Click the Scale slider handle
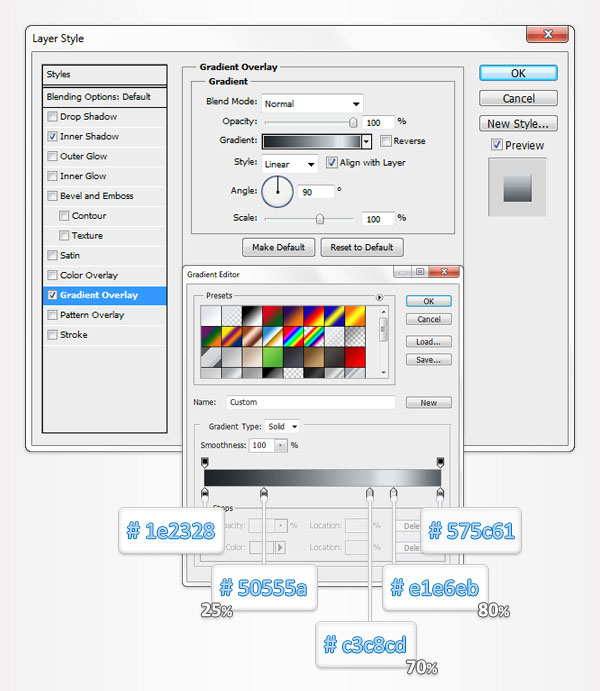This screenshot has width=600, height=691. pyautogui.click(x=320, y=219)
